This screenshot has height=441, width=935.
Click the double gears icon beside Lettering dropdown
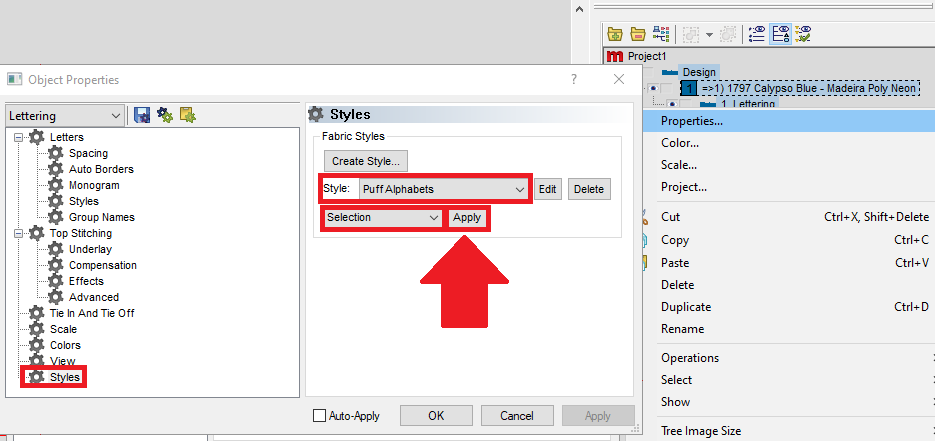[164, 115]
